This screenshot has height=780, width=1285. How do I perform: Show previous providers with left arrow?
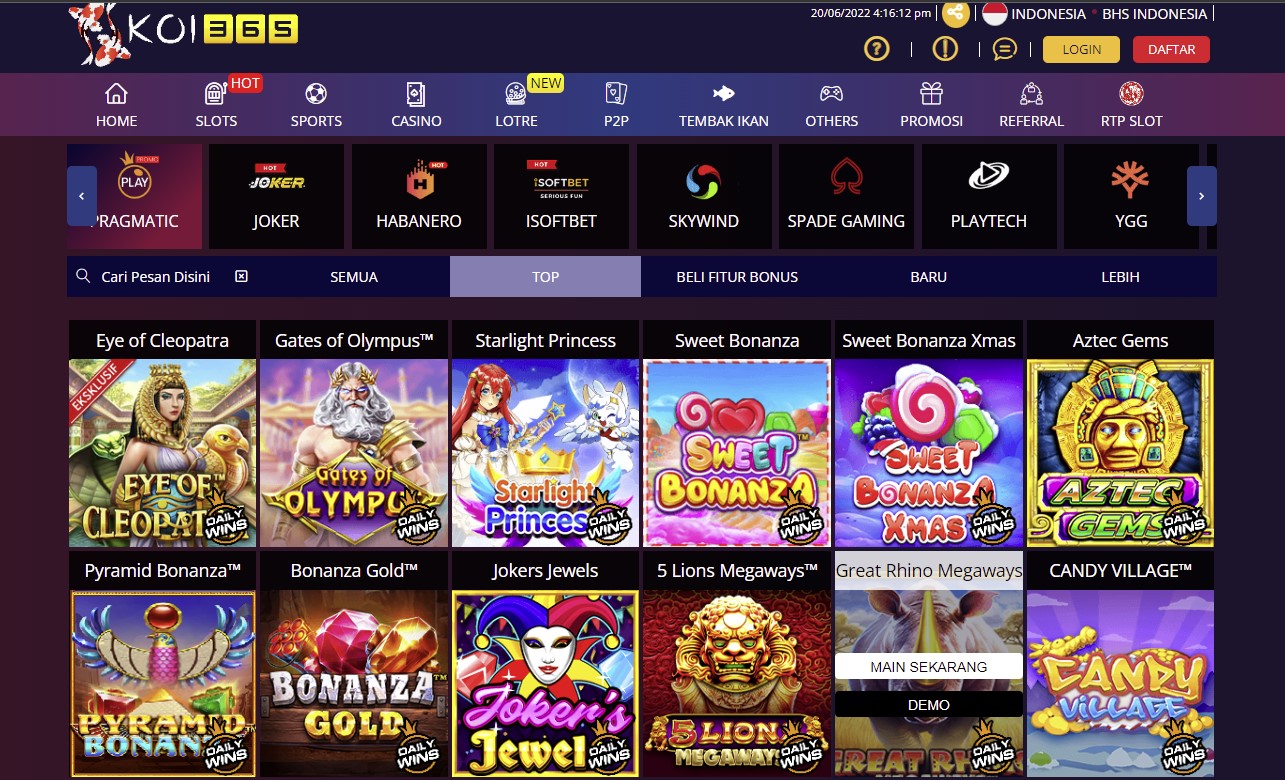click(82, 196)
